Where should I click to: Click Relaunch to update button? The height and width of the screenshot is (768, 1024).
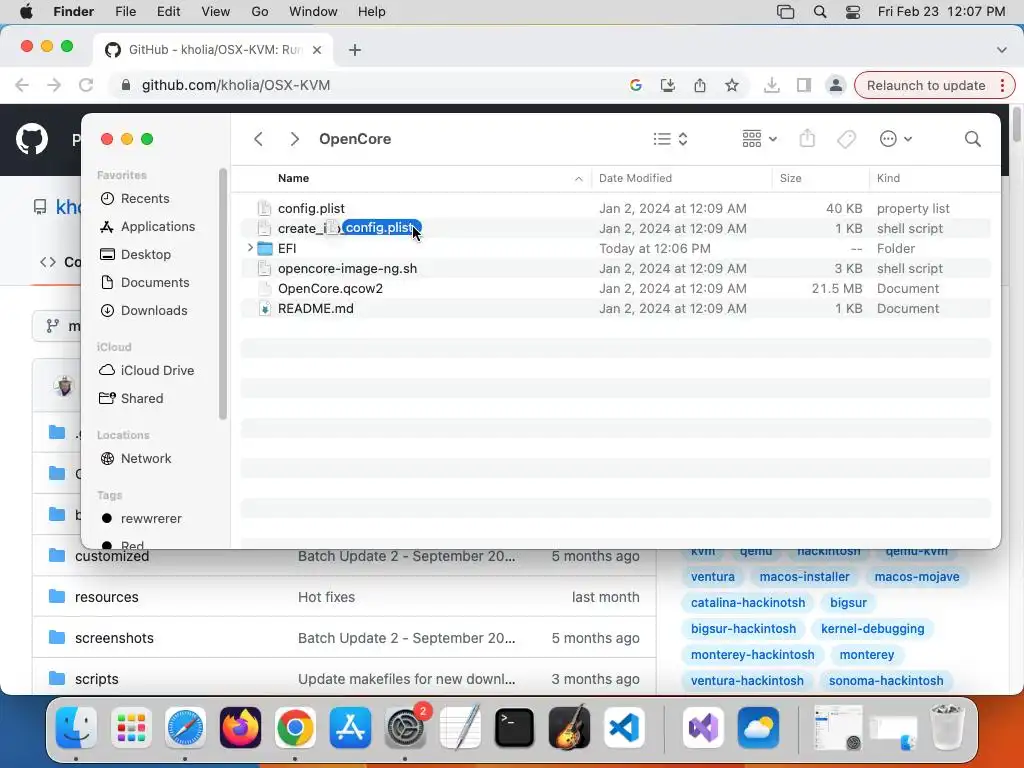pos(935,86)
